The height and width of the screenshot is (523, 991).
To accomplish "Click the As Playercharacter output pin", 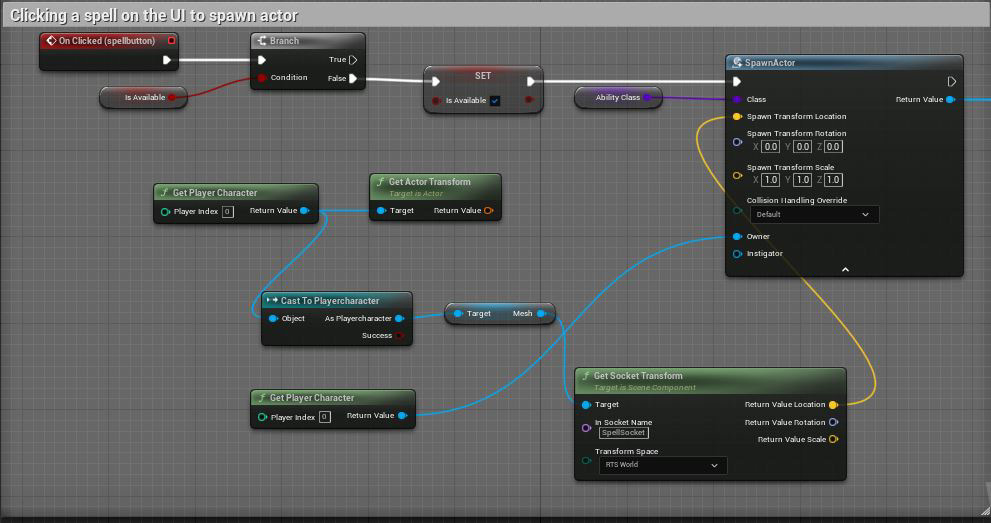I will 399,318.
